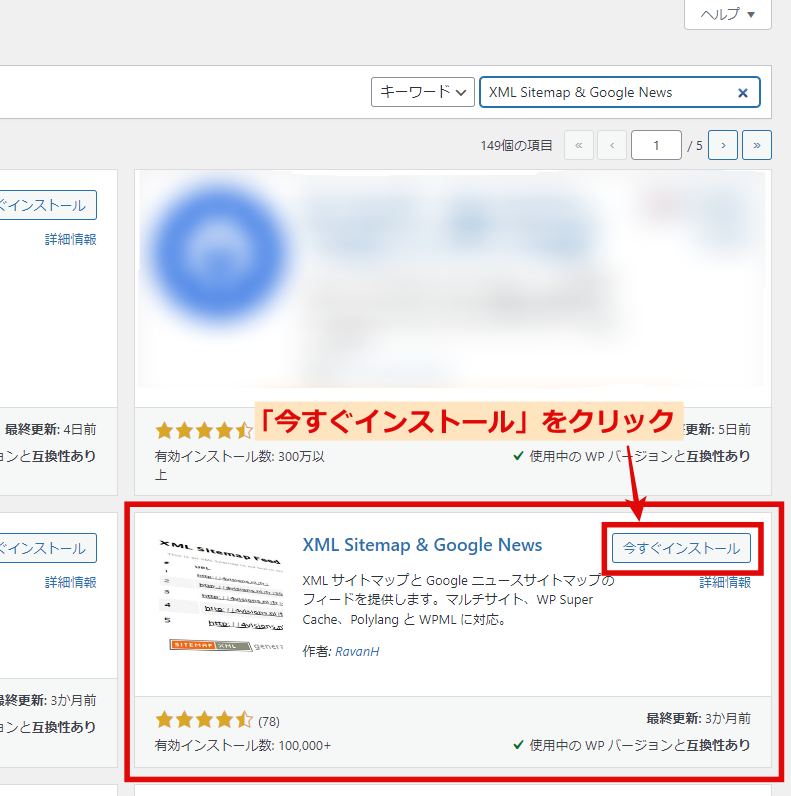Open the XML Sitemap & Google News title link
Screen dimensions: 791x796
(422, 545)
